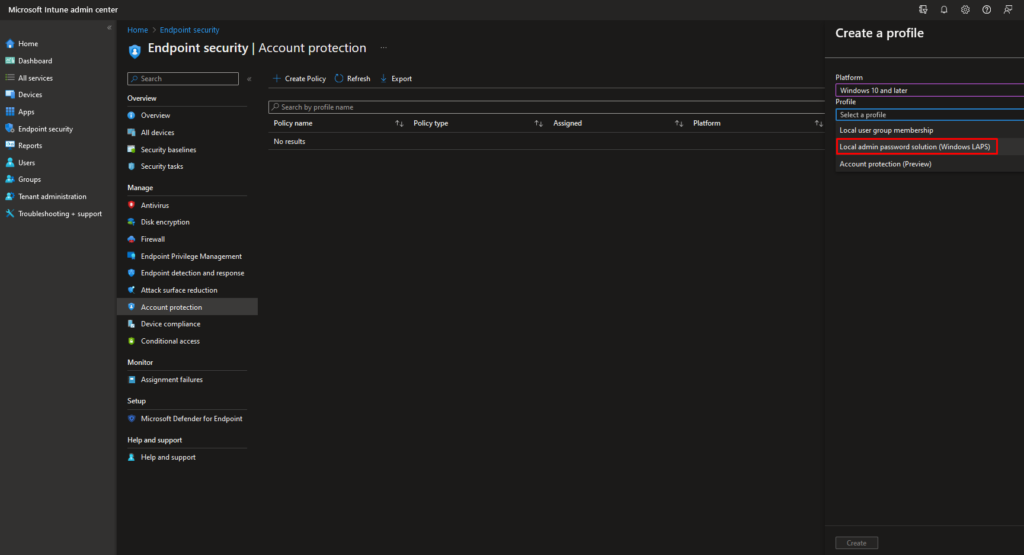Open Endpoint detection and response
Image resolution: width=1024 pixels, height=555 pixels.
coord(193,273)
